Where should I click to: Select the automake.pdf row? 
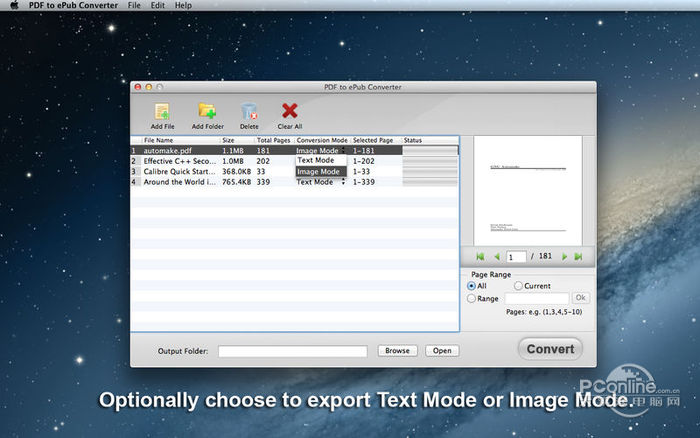pos(294,150)
